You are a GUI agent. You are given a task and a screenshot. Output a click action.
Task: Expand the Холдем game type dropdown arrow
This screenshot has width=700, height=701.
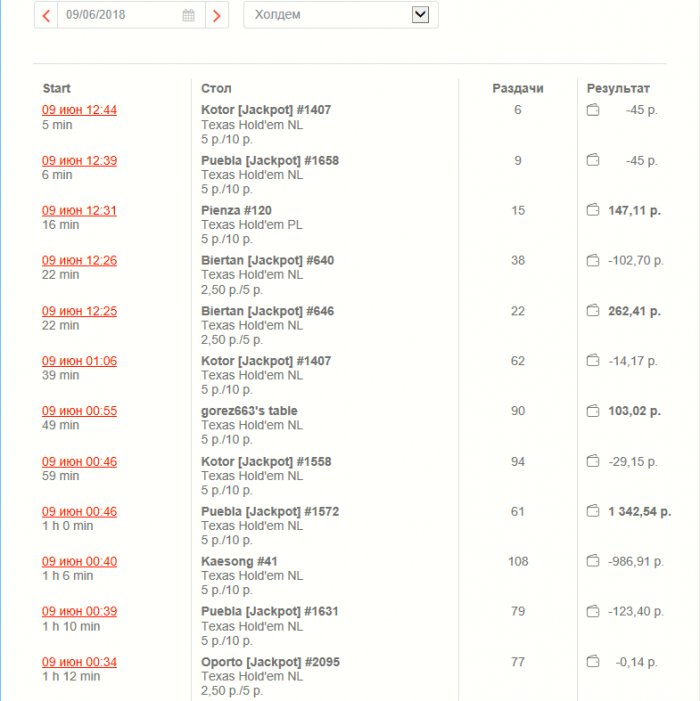[x=420, y=15]
